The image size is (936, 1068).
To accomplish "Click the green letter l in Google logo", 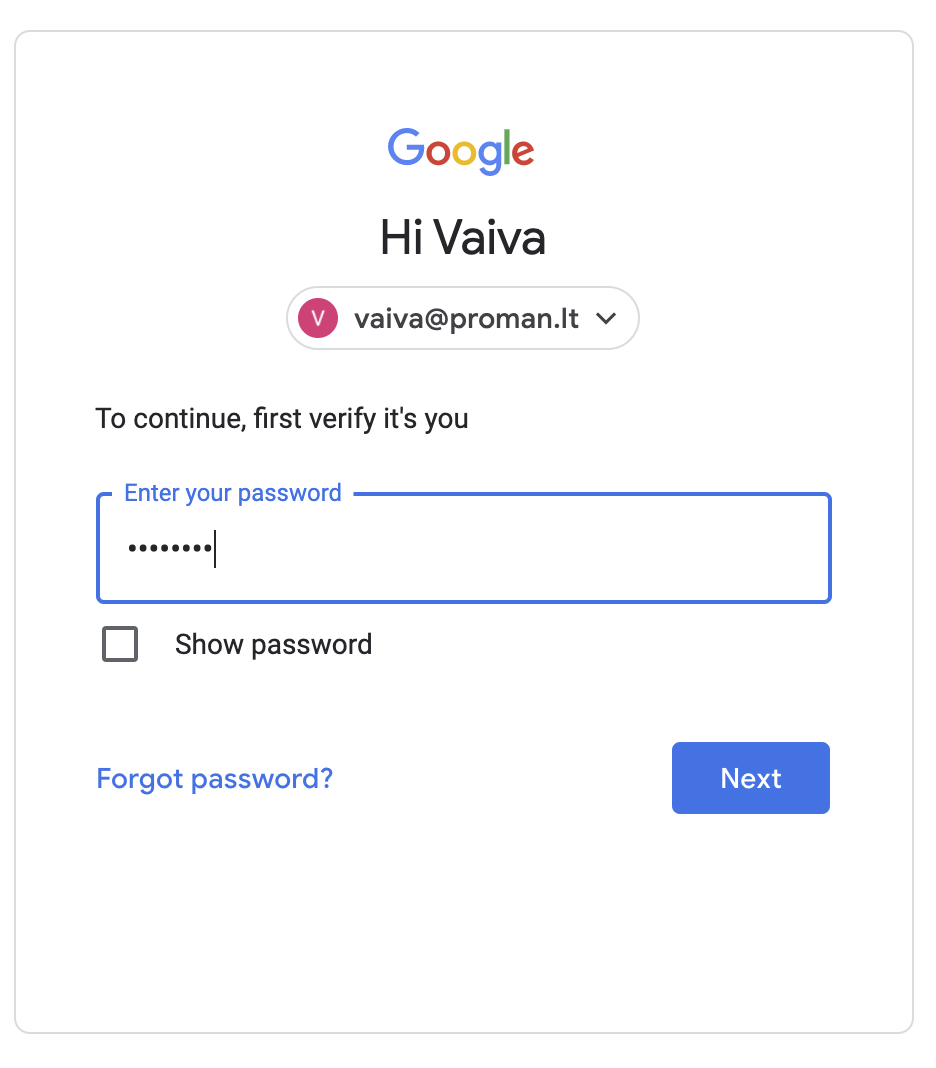I will (505, 148).
